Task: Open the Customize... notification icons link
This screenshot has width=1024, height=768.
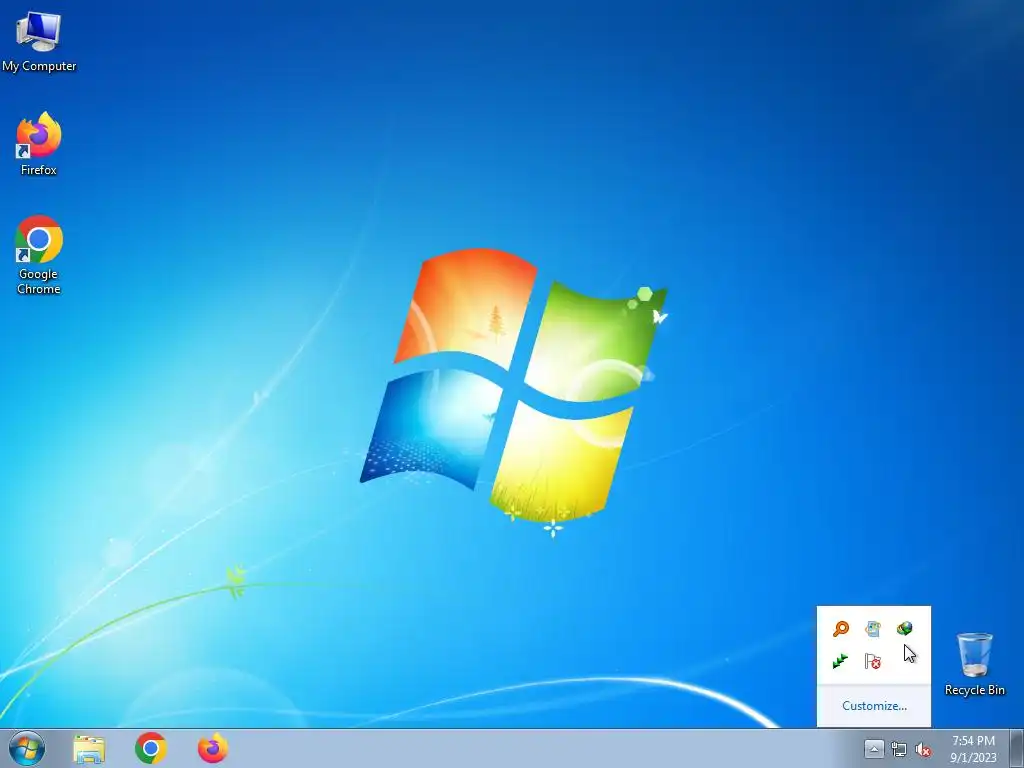Action: (x=874, y=706)
